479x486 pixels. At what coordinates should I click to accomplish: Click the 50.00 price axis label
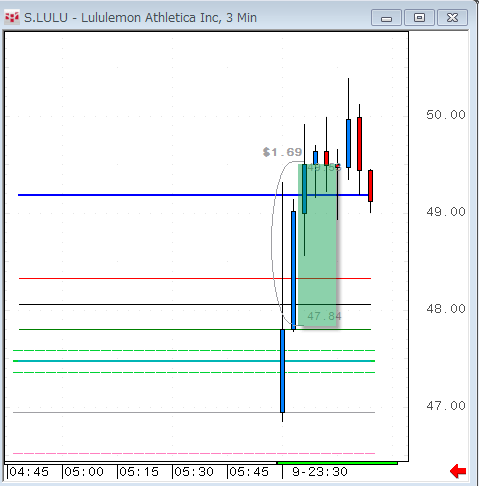click(x=446, y=115)
